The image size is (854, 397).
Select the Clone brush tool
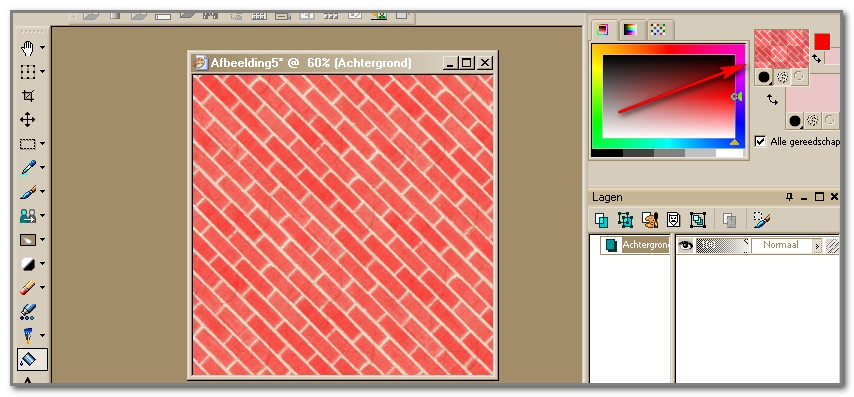pyautogui.click(x=28, y=216)
